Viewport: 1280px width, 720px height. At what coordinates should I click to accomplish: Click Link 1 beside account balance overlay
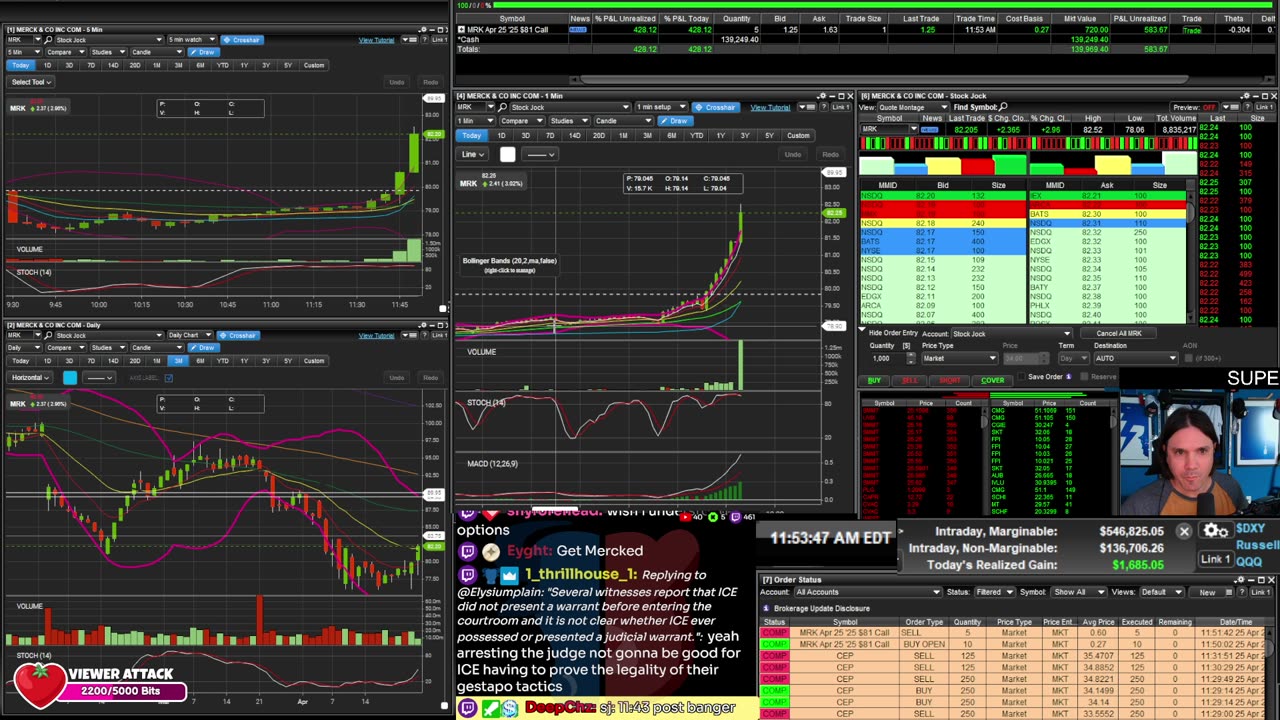coord(1215,560)
